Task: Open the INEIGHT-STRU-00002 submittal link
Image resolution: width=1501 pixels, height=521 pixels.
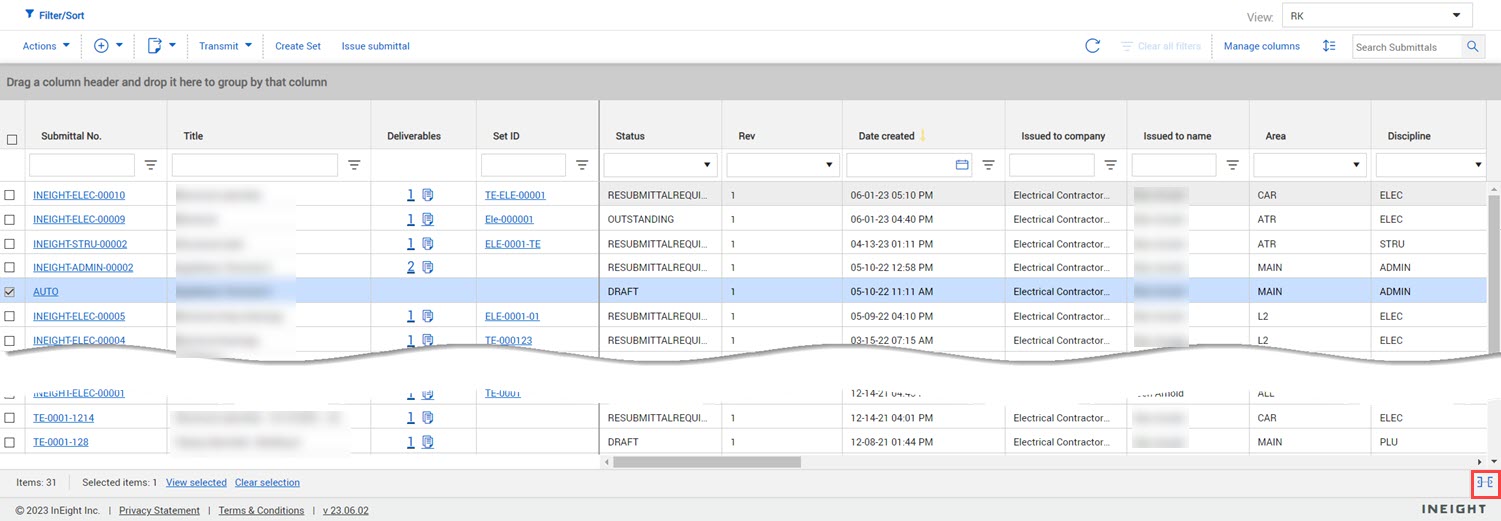Action: pos(80,244)
